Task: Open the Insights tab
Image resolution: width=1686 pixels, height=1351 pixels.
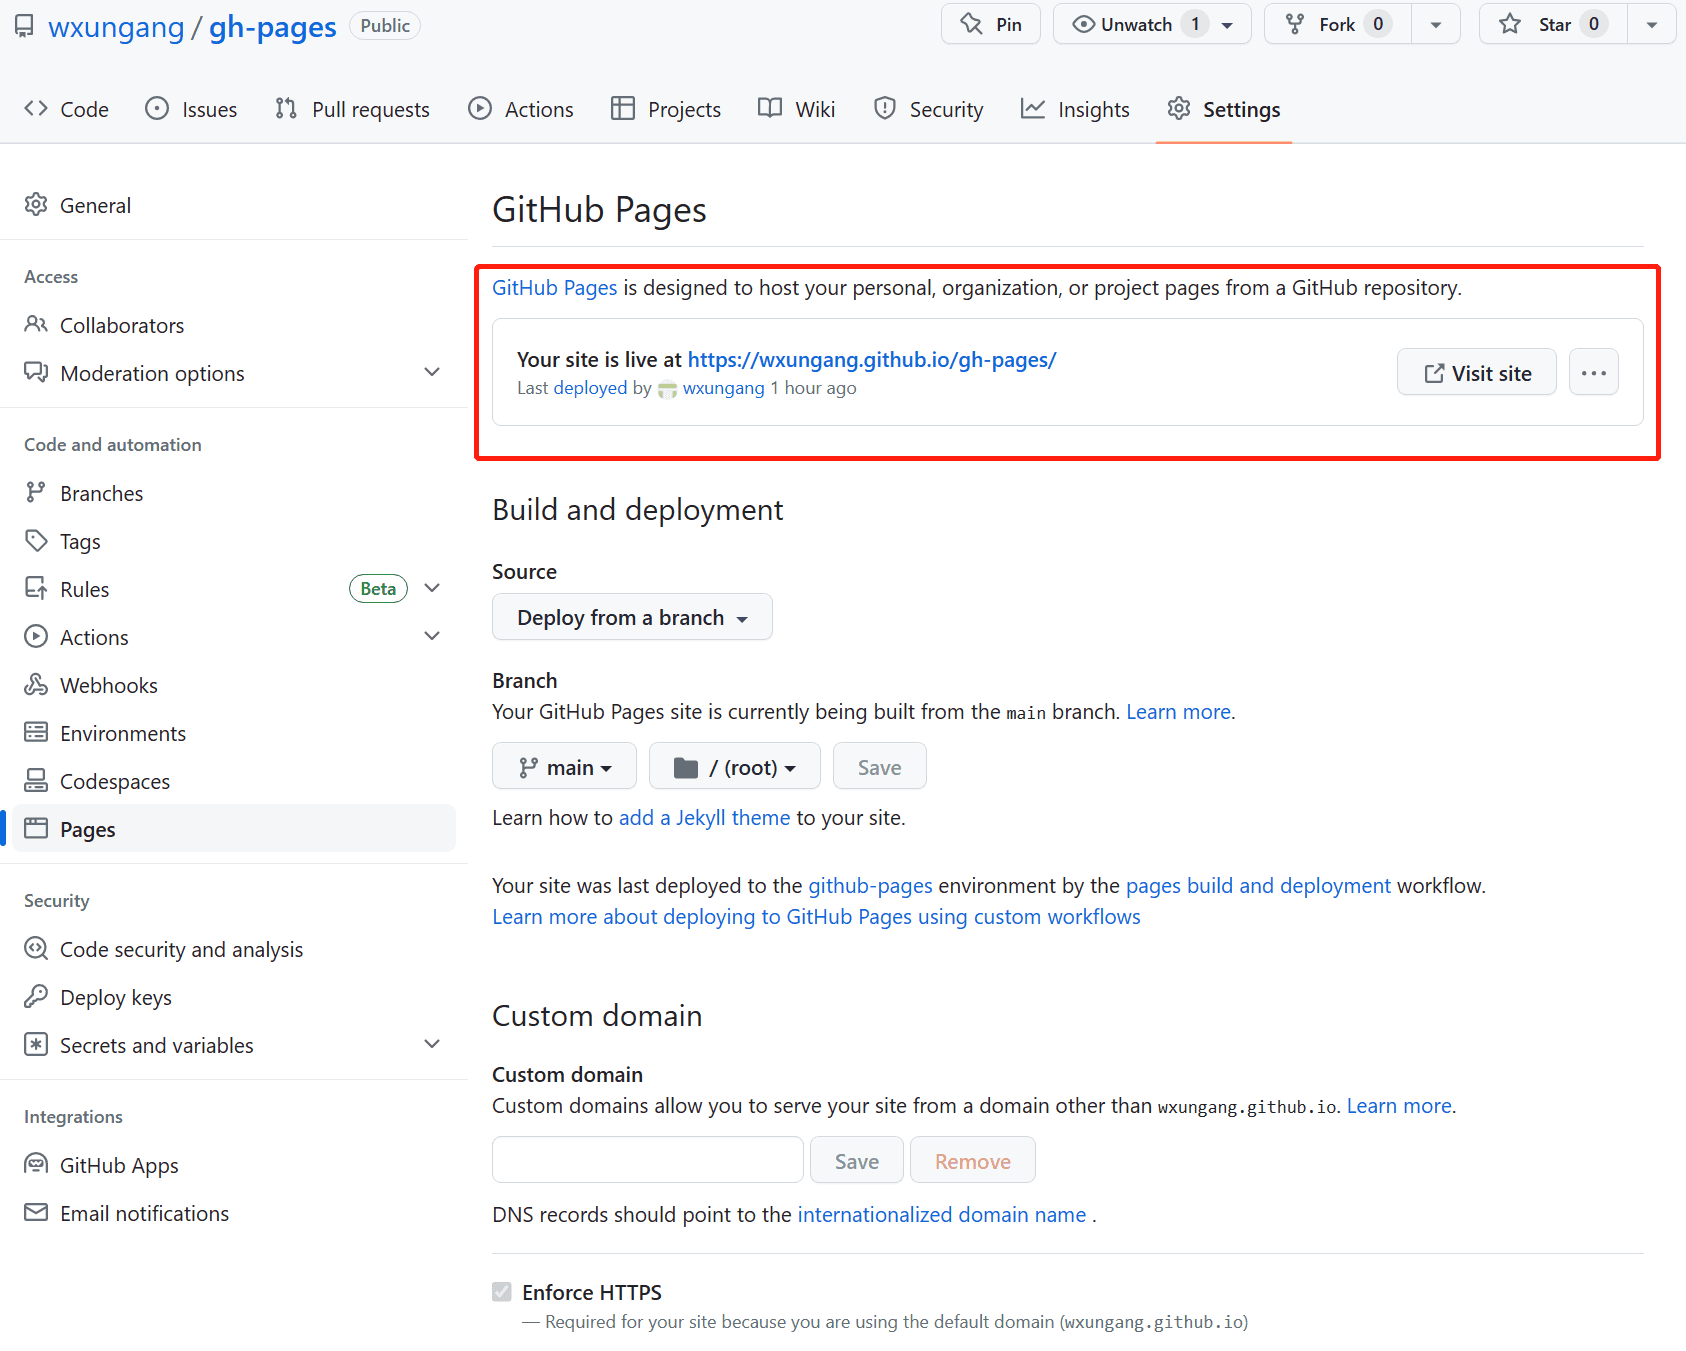Action: tap(1075, 109)
